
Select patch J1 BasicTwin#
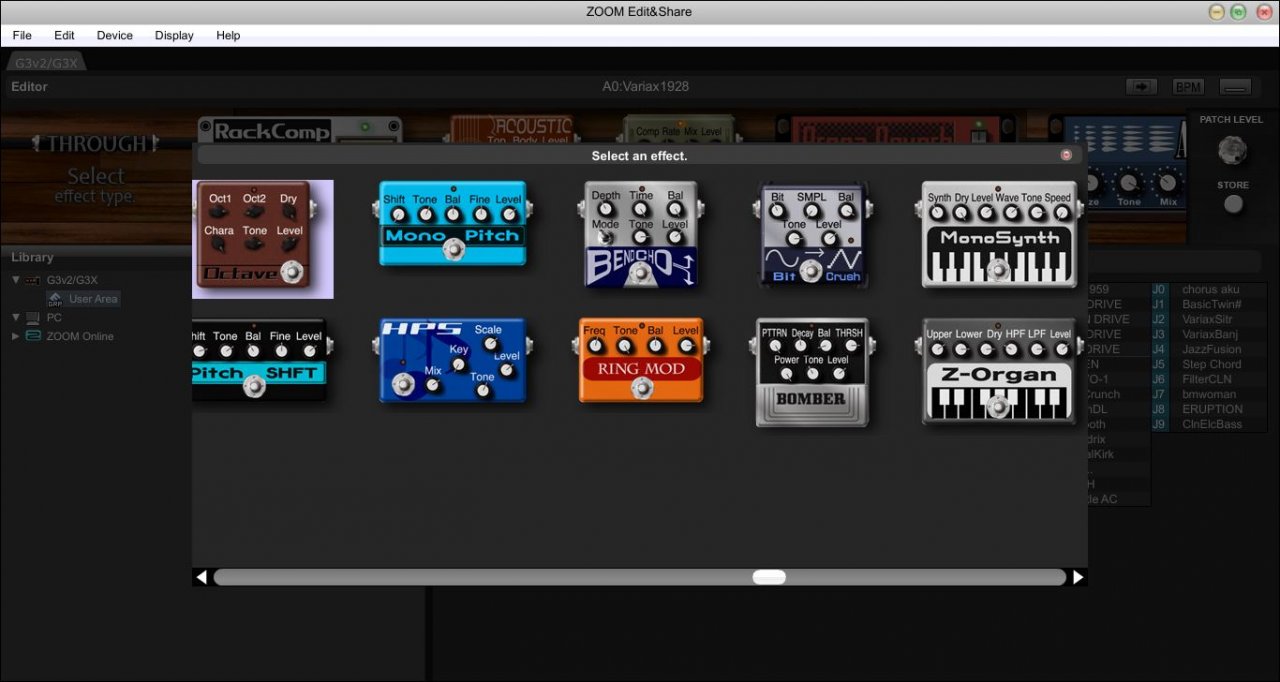1208,304
